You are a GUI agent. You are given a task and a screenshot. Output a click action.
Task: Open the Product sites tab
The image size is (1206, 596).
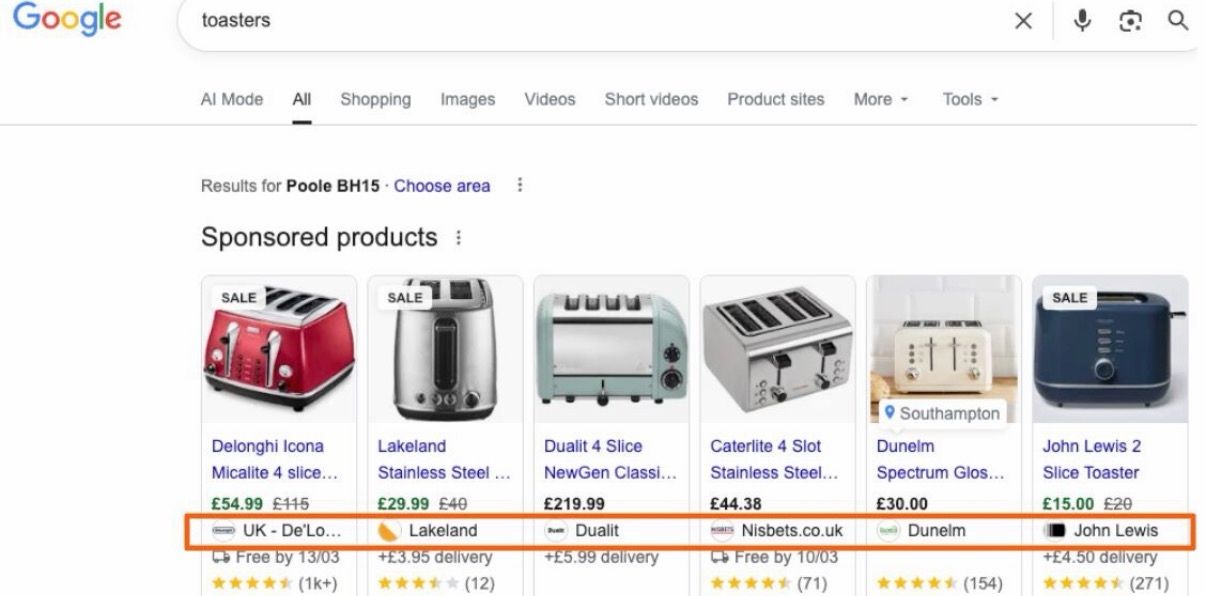point(775,99)
